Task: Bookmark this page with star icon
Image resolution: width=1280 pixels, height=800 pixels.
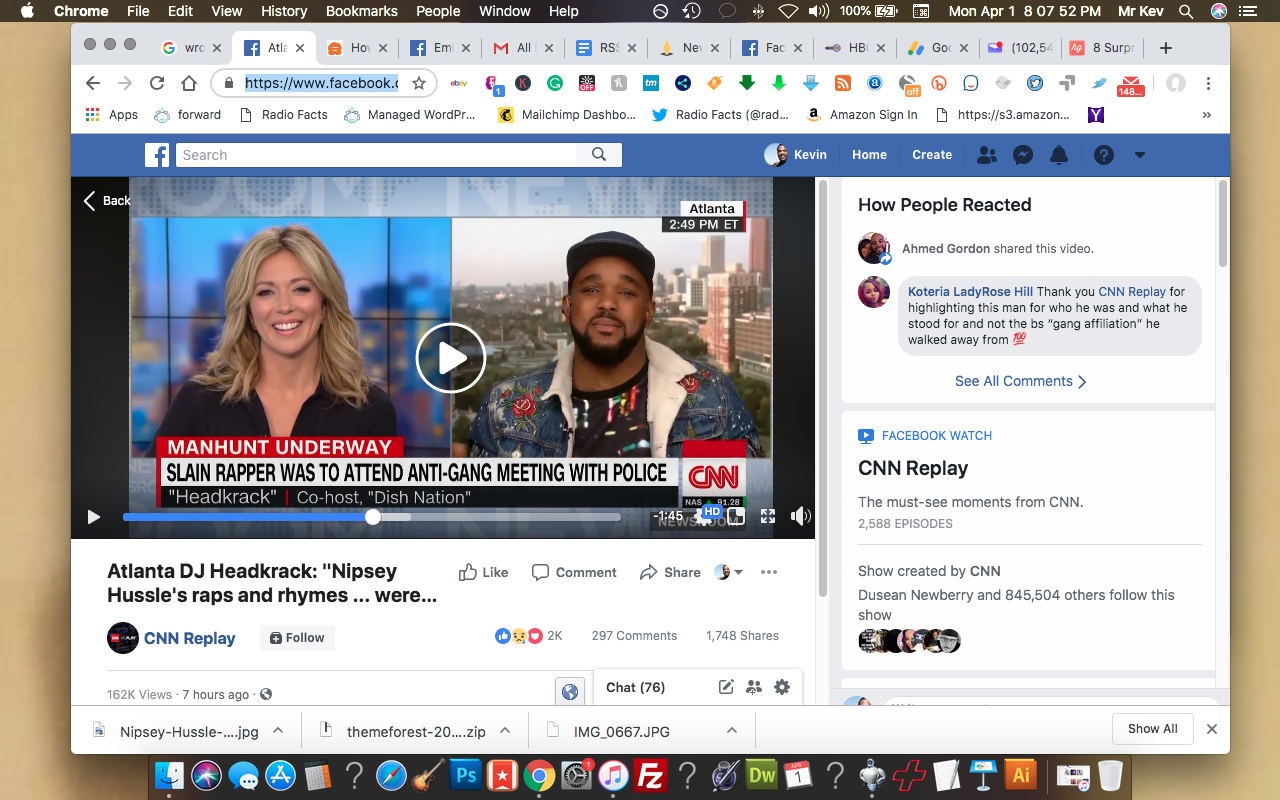Action: coord(419,84)
